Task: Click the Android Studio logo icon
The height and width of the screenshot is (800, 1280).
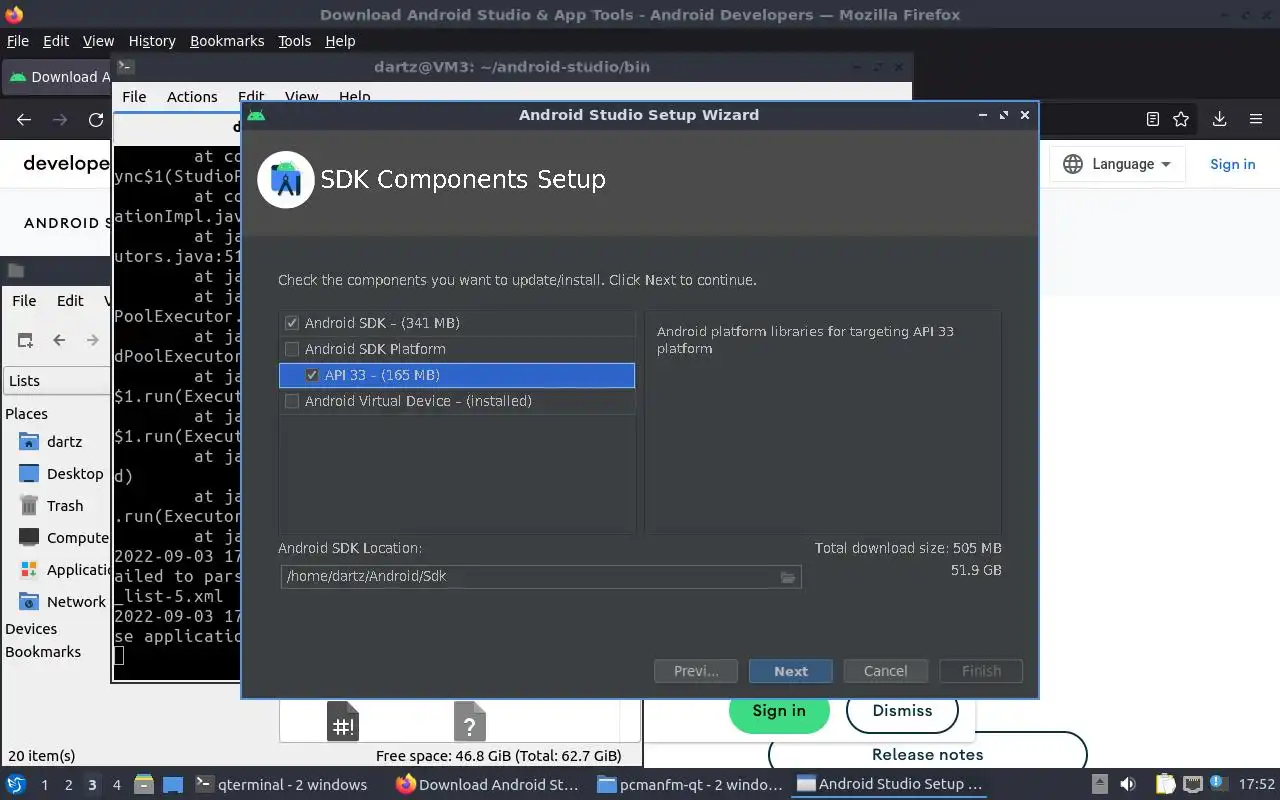Action: 286,180
